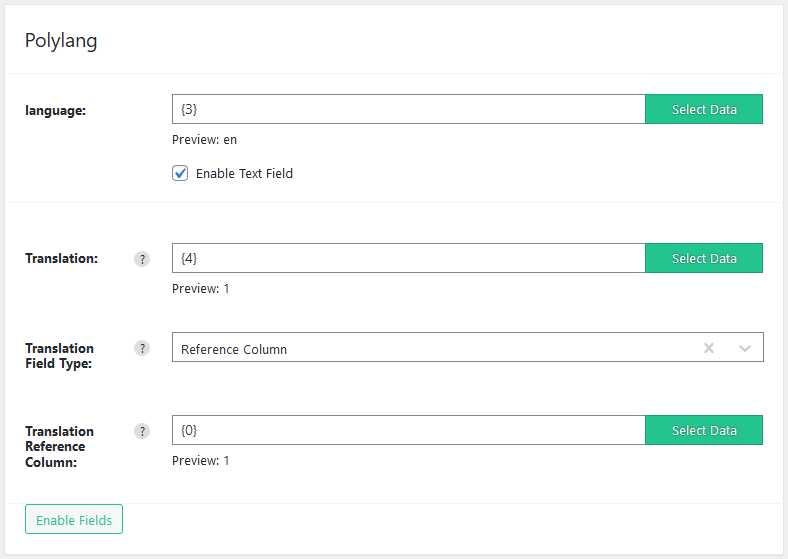
Task: Focus the Reference Column input containing {0}
Action: [x=409, y=430]
